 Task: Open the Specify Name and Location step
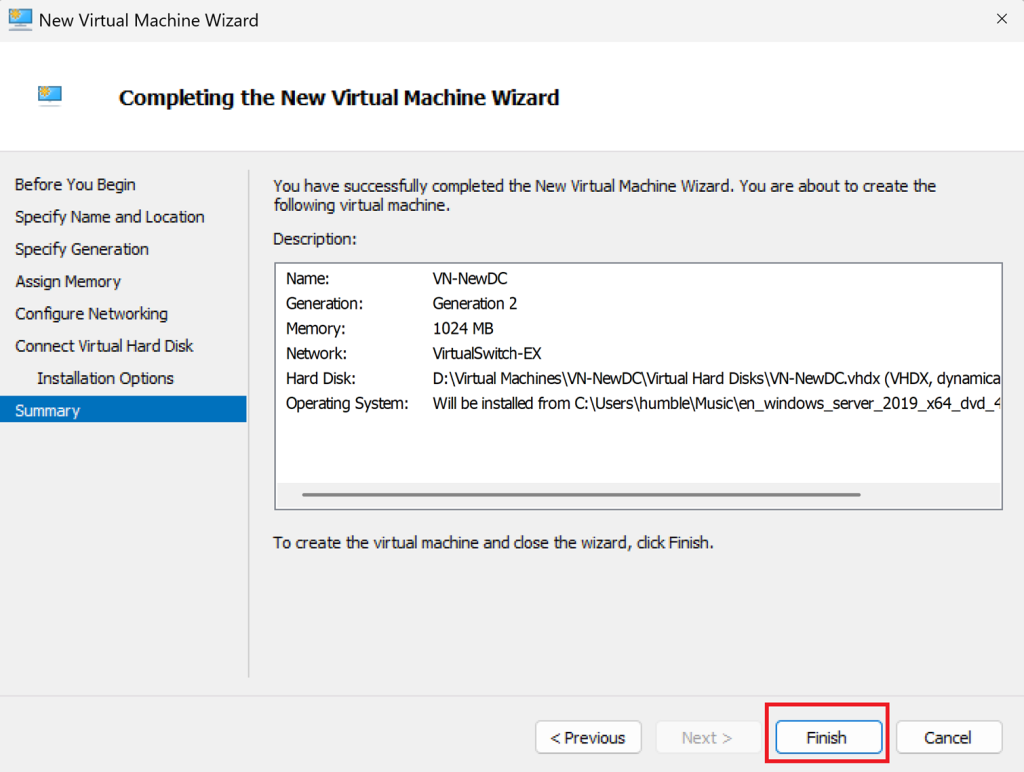[x=109, y=217]
